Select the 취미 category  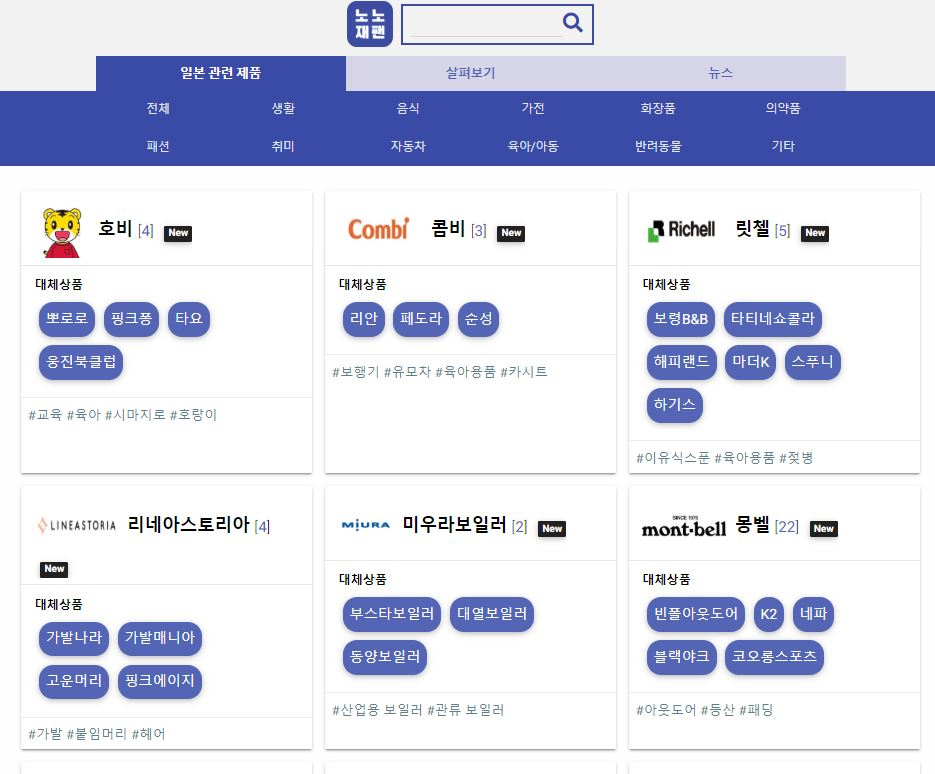283,146
